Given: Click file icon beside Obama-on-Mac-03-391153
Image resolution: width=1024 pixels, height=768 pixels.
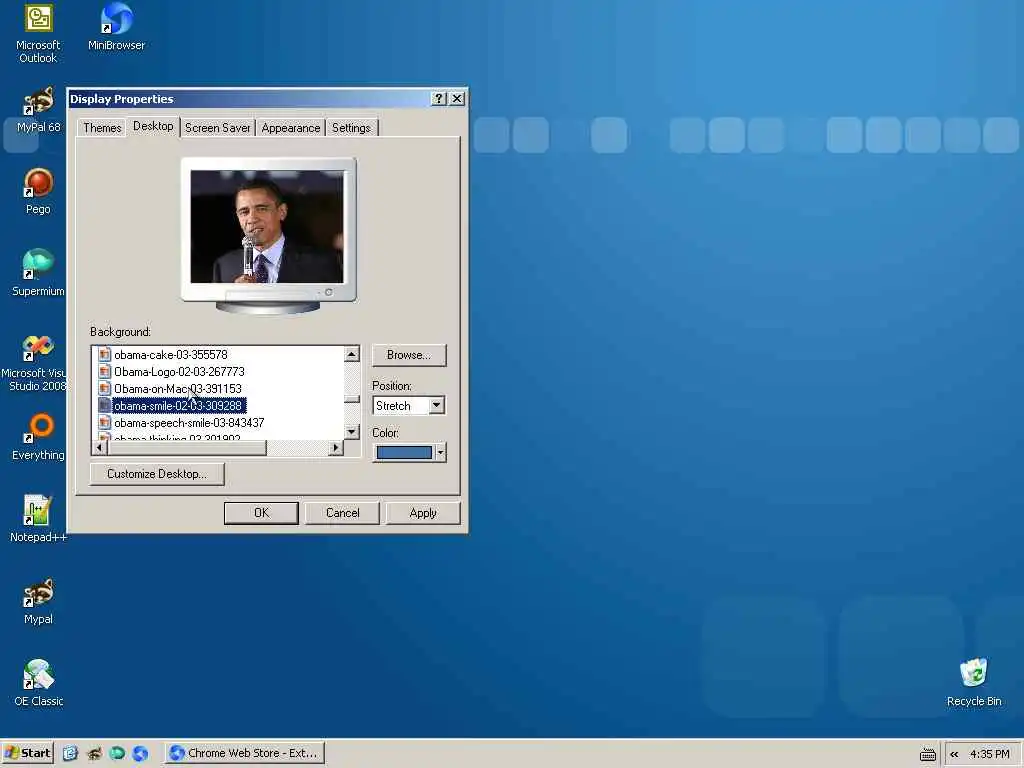Looking at the screenshot, I should (x=104, y=389).
